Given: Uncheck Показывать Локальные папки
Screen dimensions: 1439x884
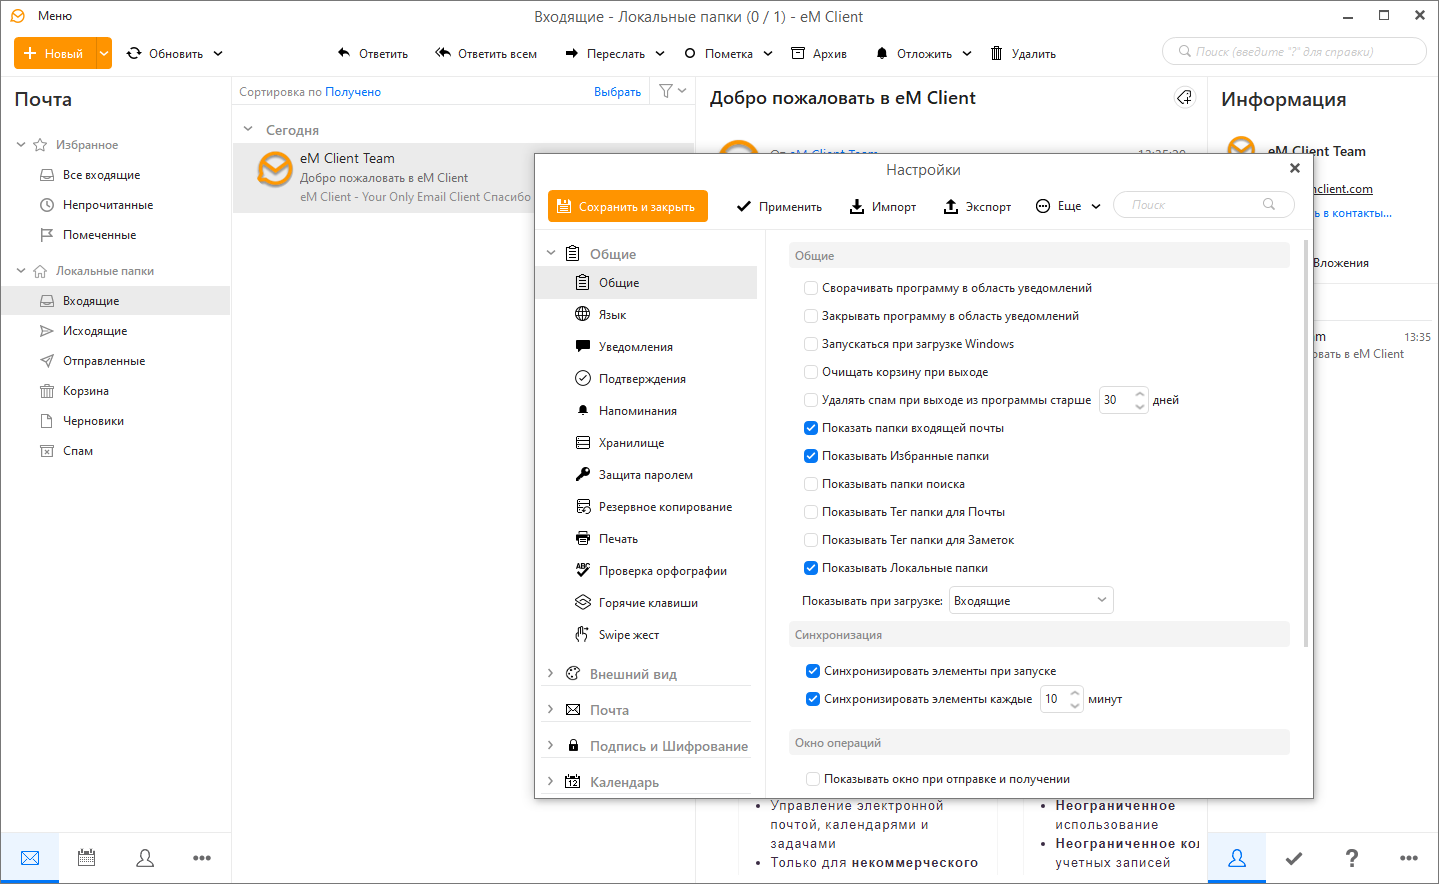Looking at the screenshot, I should tap(811, 568).
